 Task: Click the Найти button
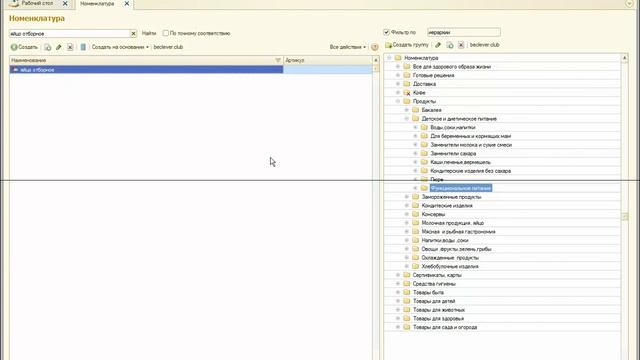point(149,33)
